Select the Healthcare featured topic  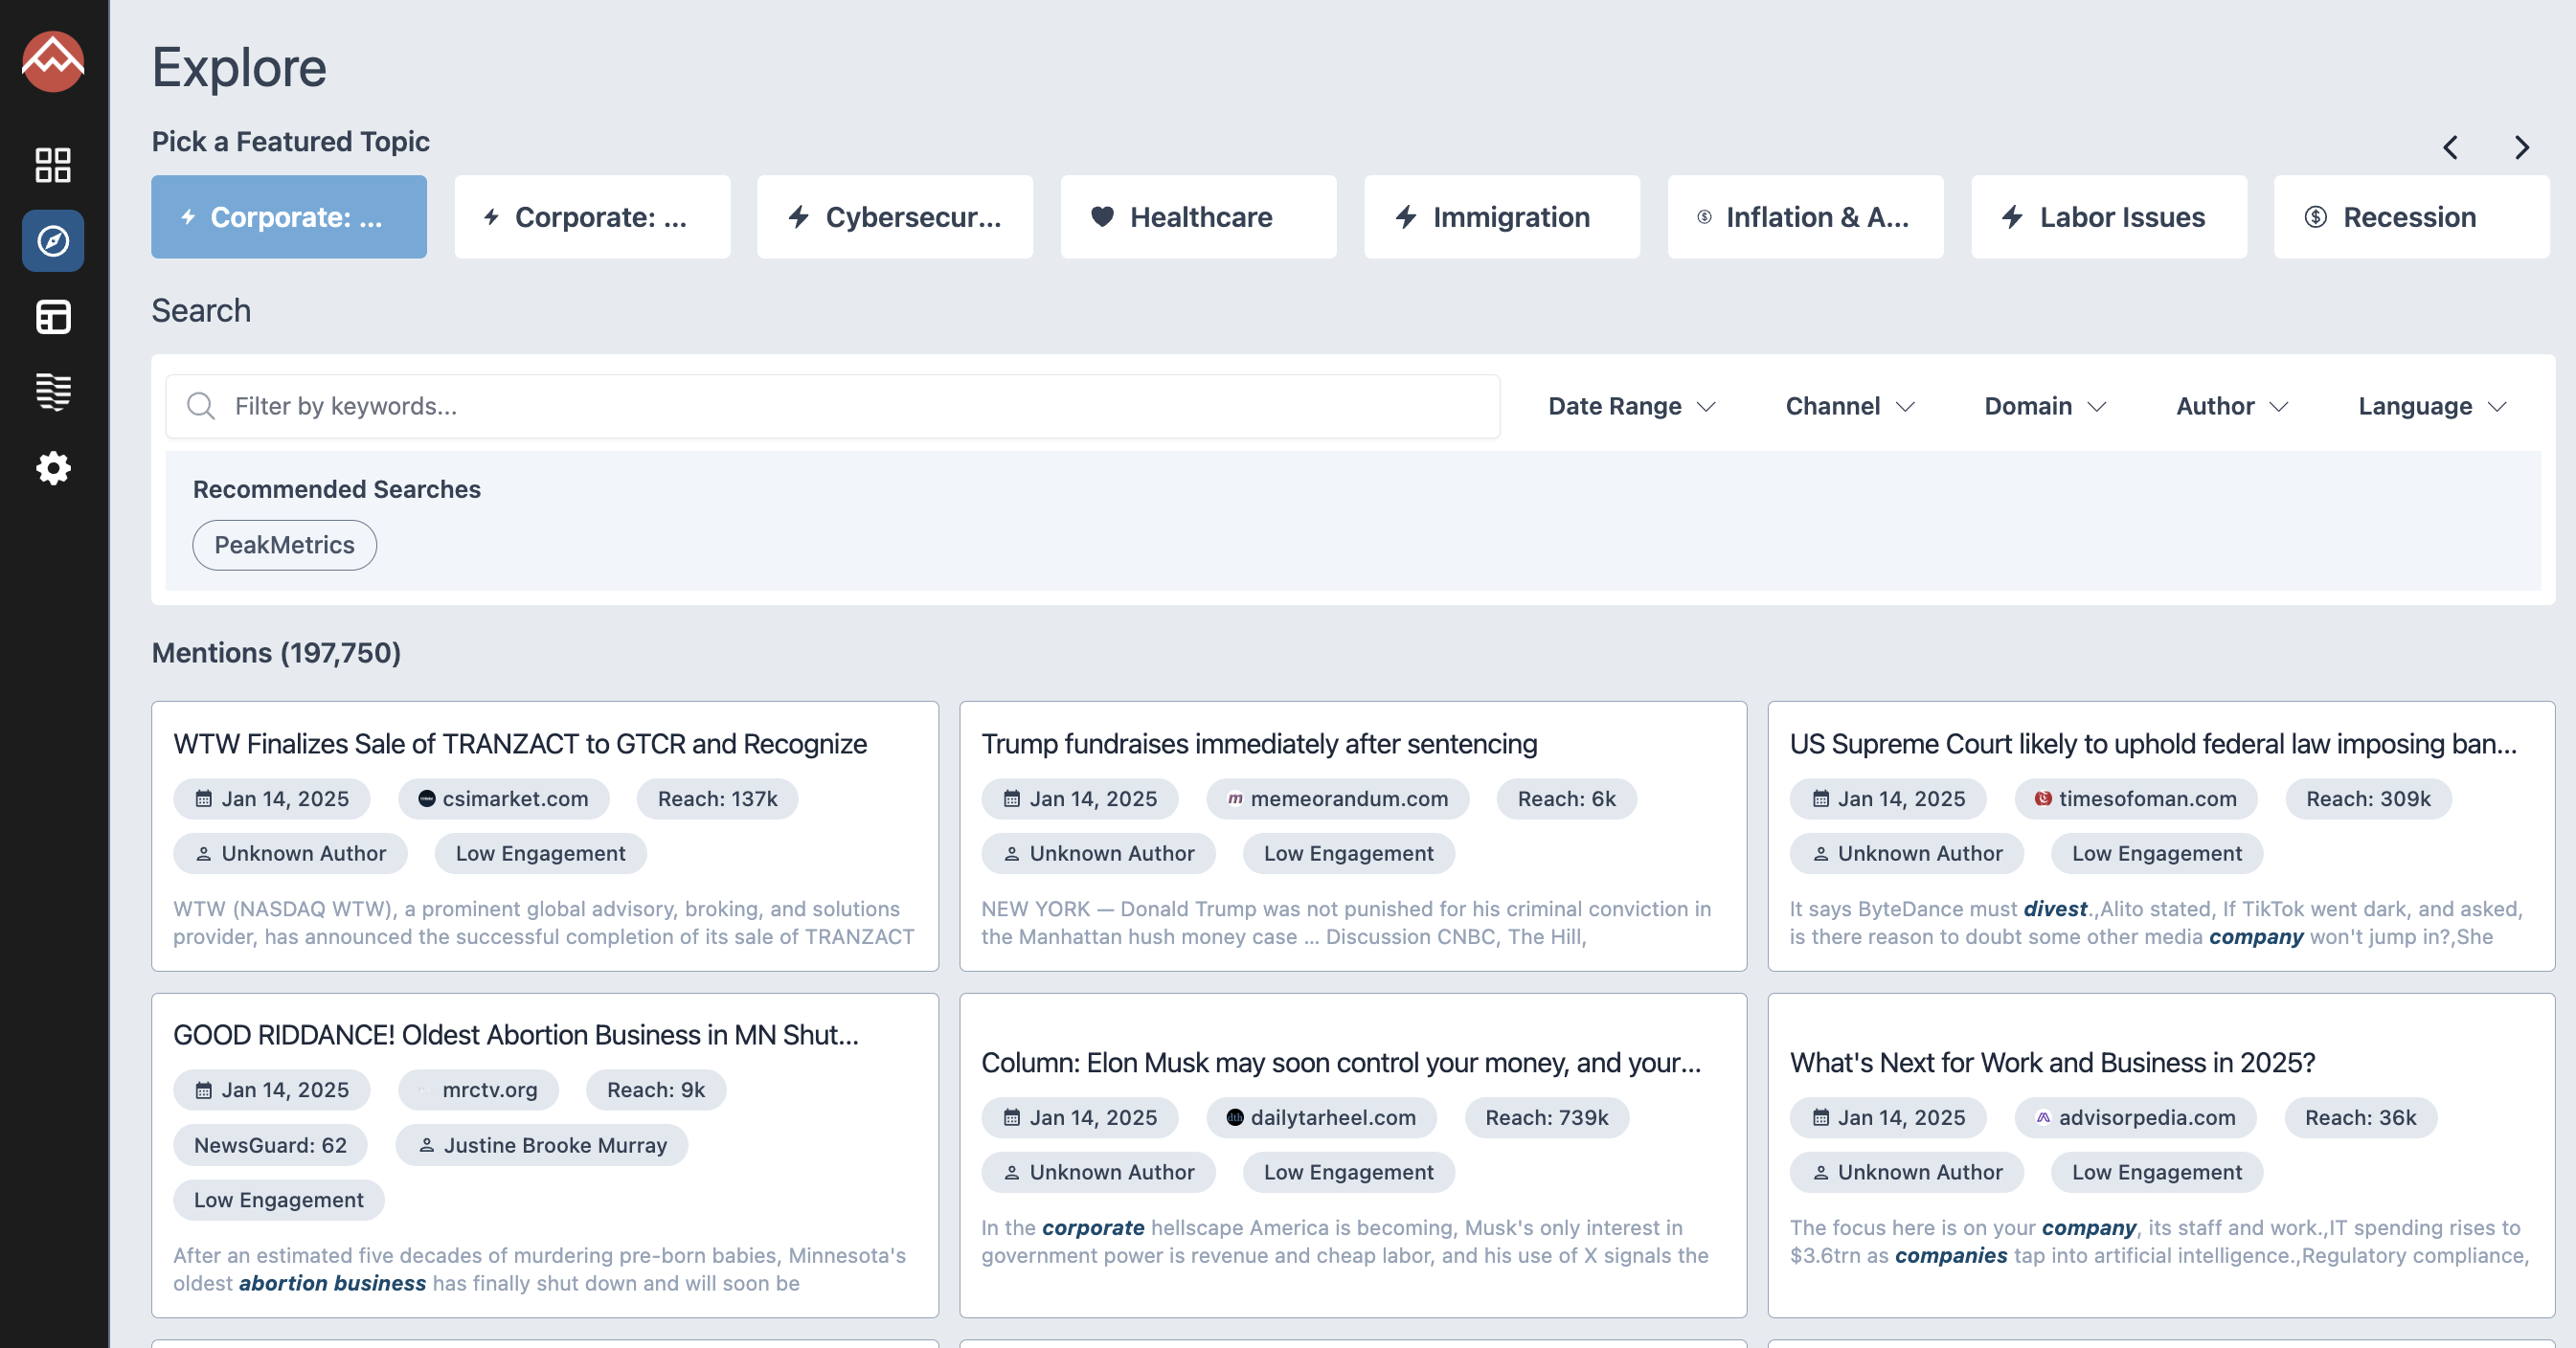(1198, 217)
